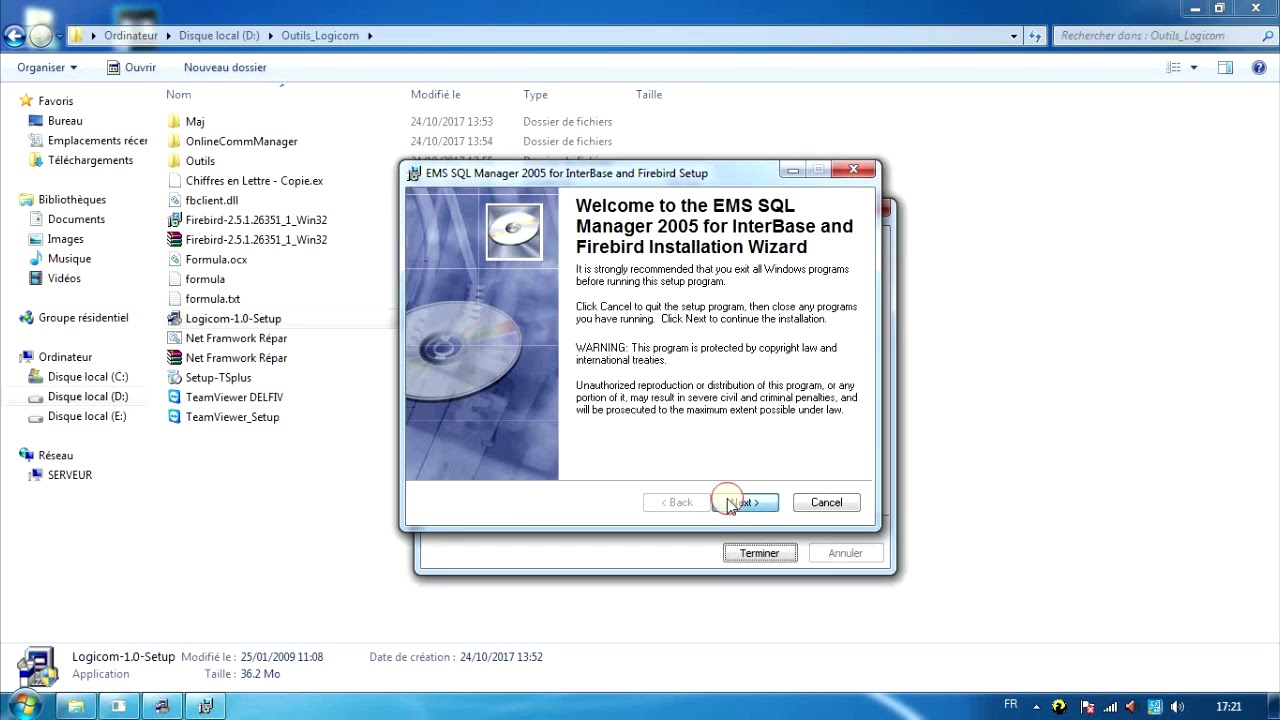
Task: Change the view with the view icon
Action: click(1173, 67)
